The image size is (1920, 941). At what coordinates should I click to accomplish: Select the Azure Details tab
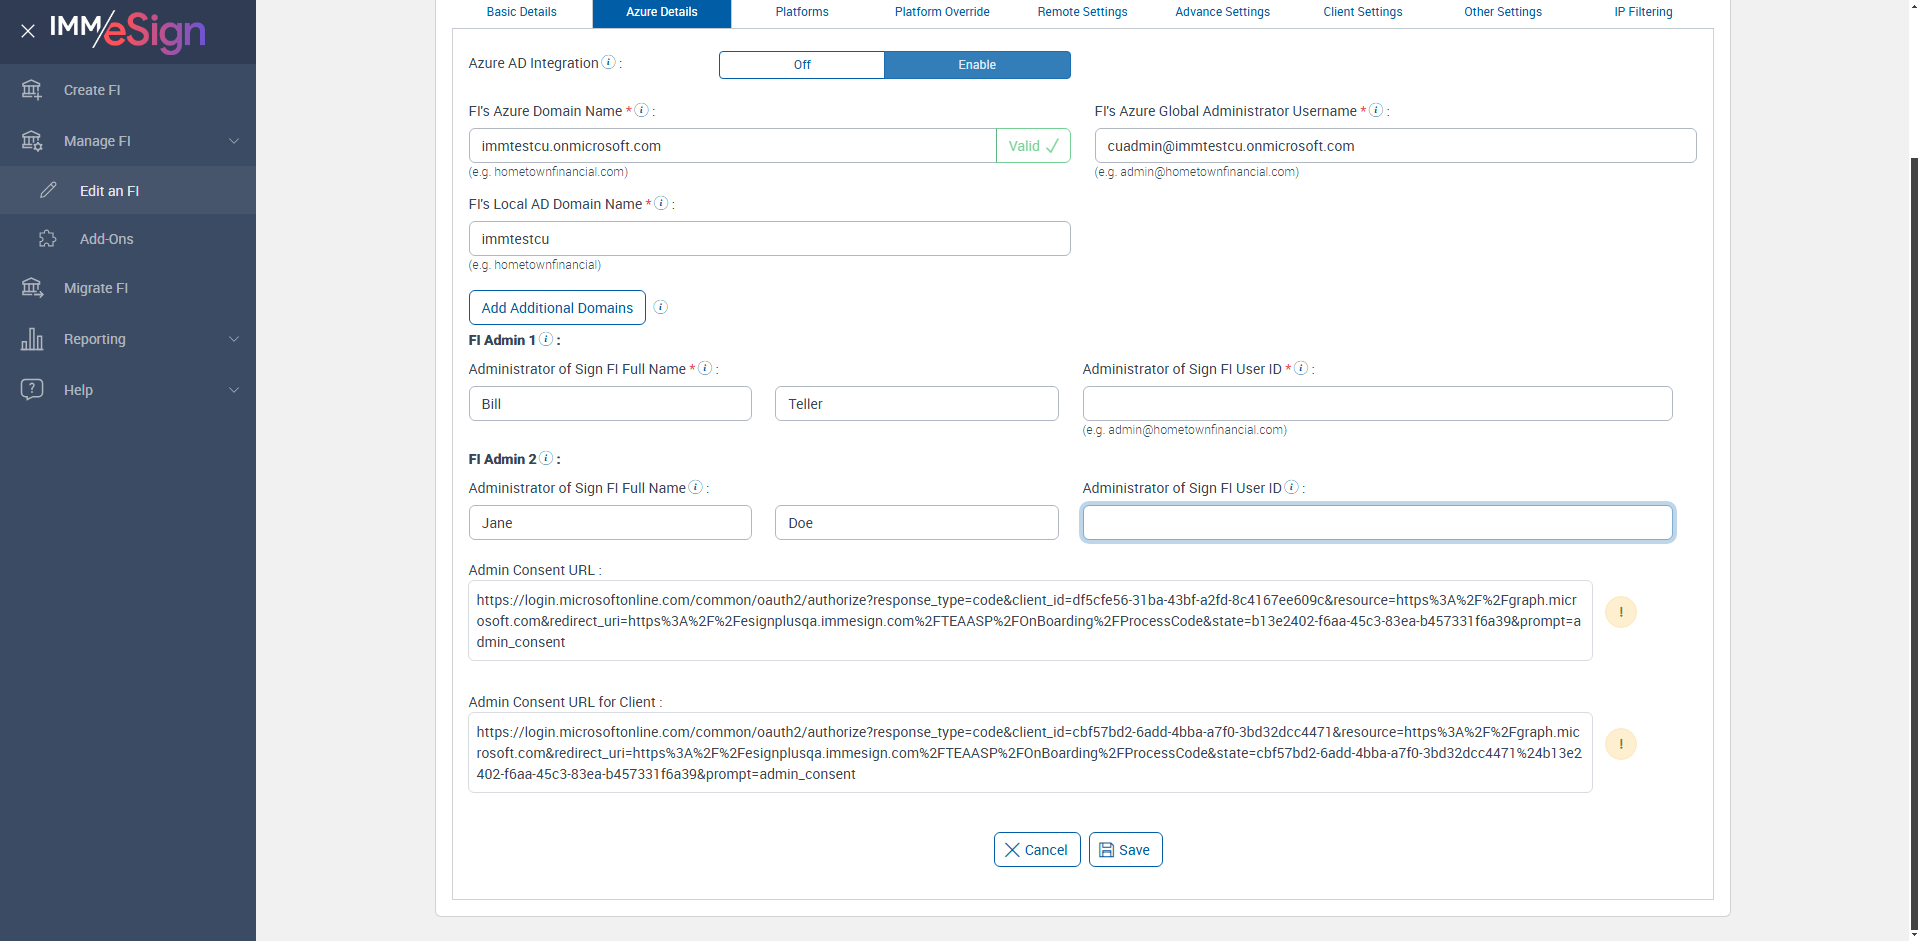point(662,12)
